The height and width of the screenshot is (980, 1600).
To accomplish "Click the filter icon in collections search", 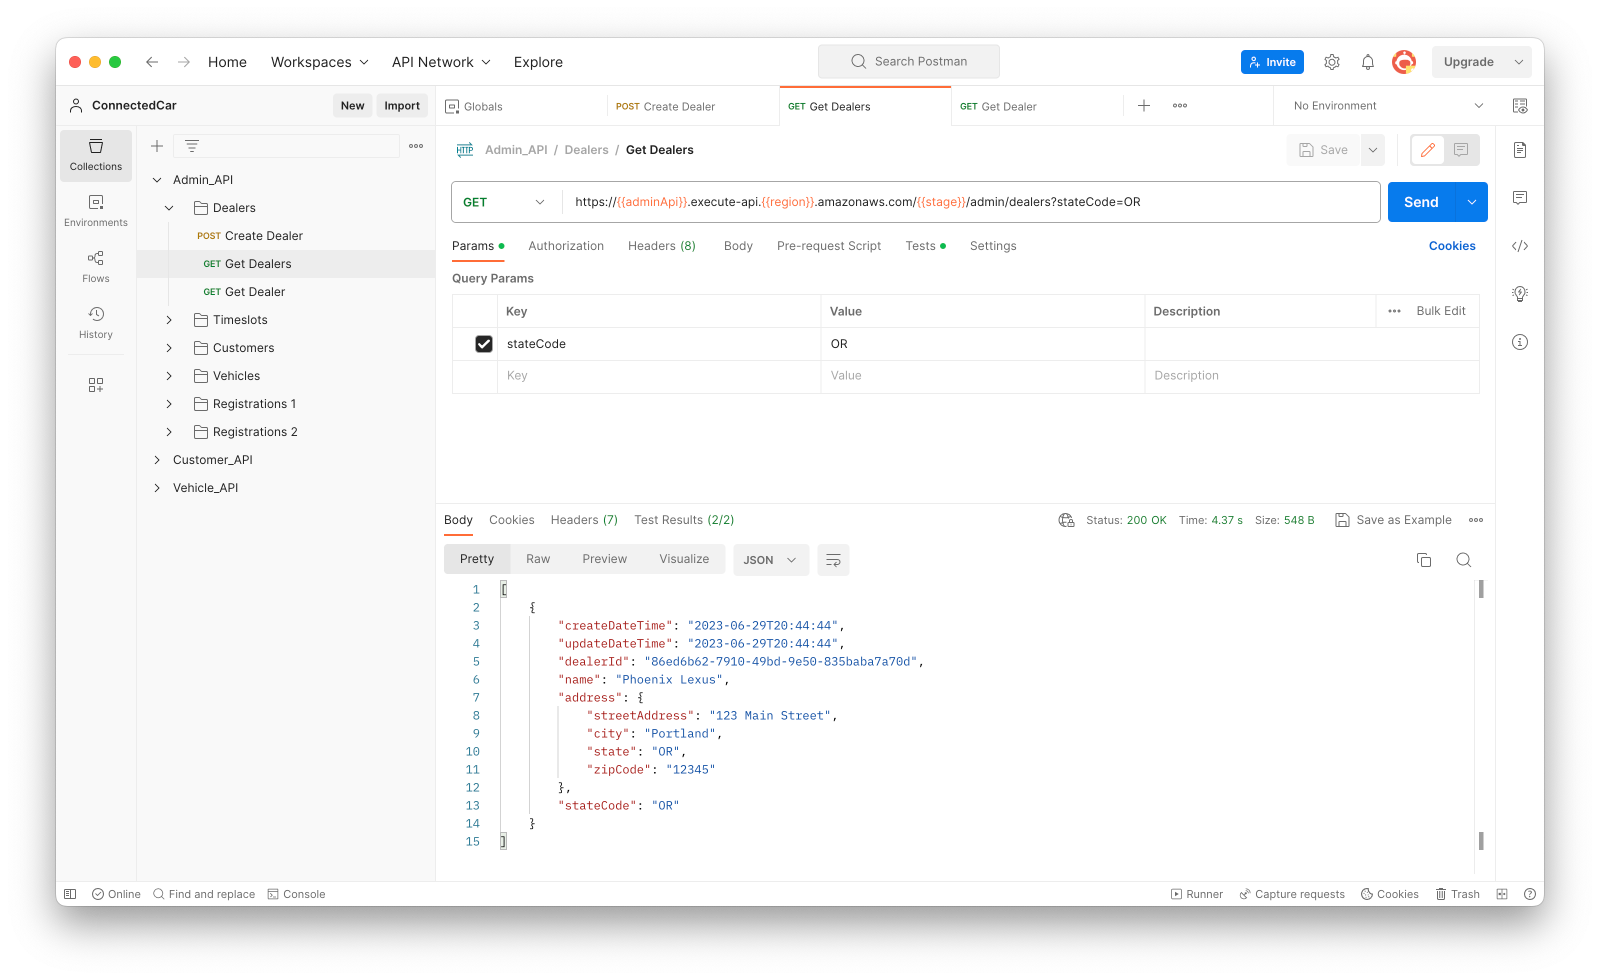I will click(192, 146).
